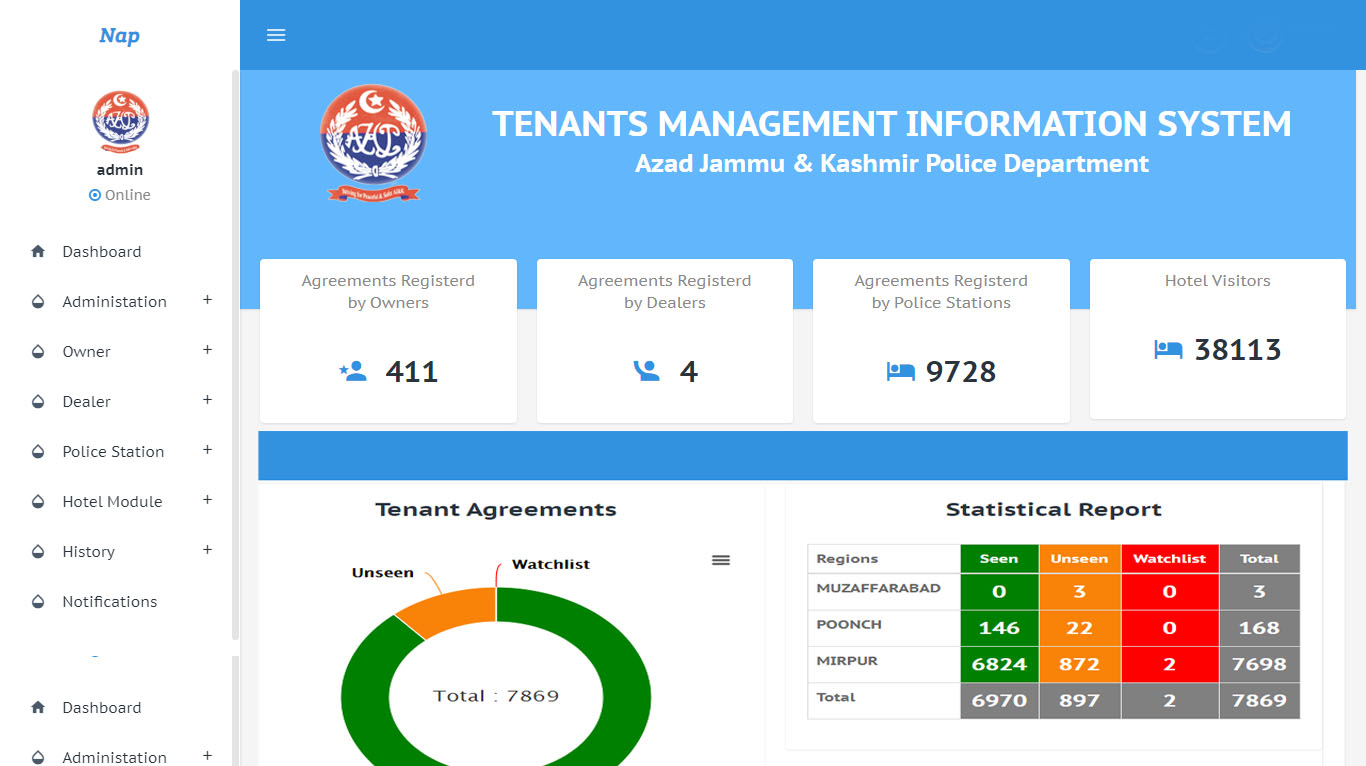1366x766 pixels.
Task: Click the hamburger menu icon in top bar
Action: click(276, 35)
